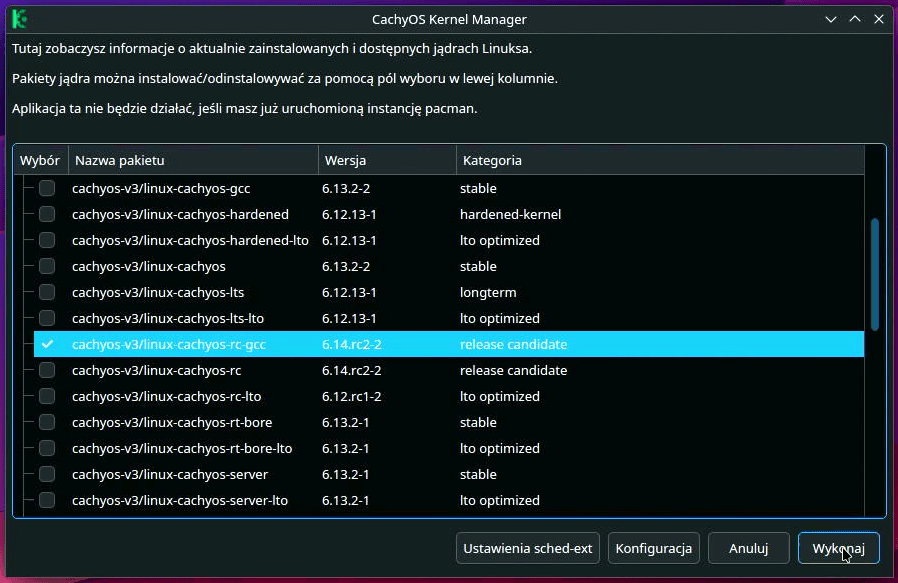Open the Konfiguracja dialog
Viewport: 898px width, 583px height.
click(653, 548)
